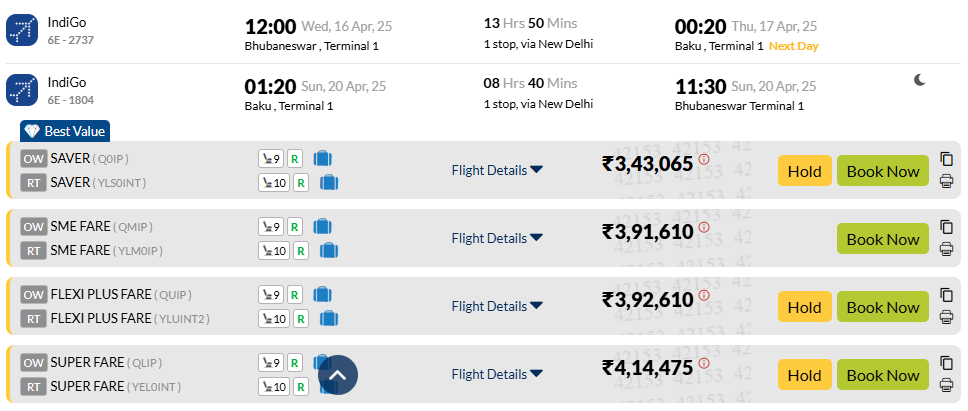Expand Flight Details for SAVER fare
Screen dimensions: 968x411
point(497,170)
